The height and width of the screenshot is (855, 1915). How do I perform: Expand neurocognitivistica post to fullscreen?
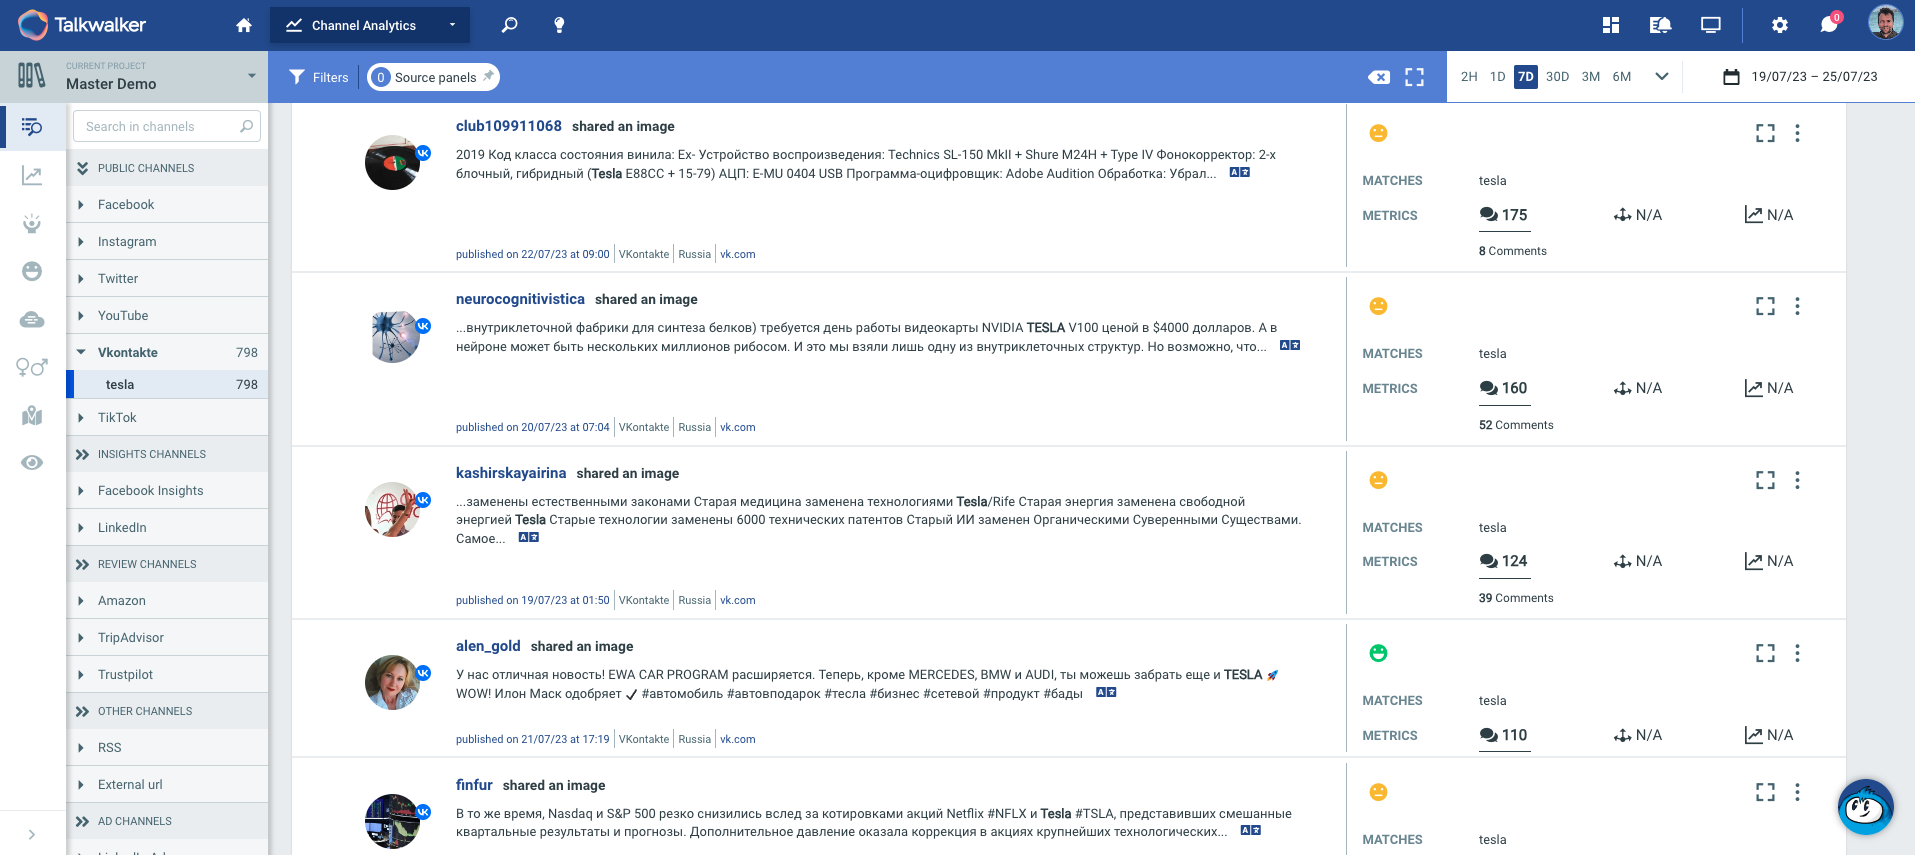(1765, 306)
